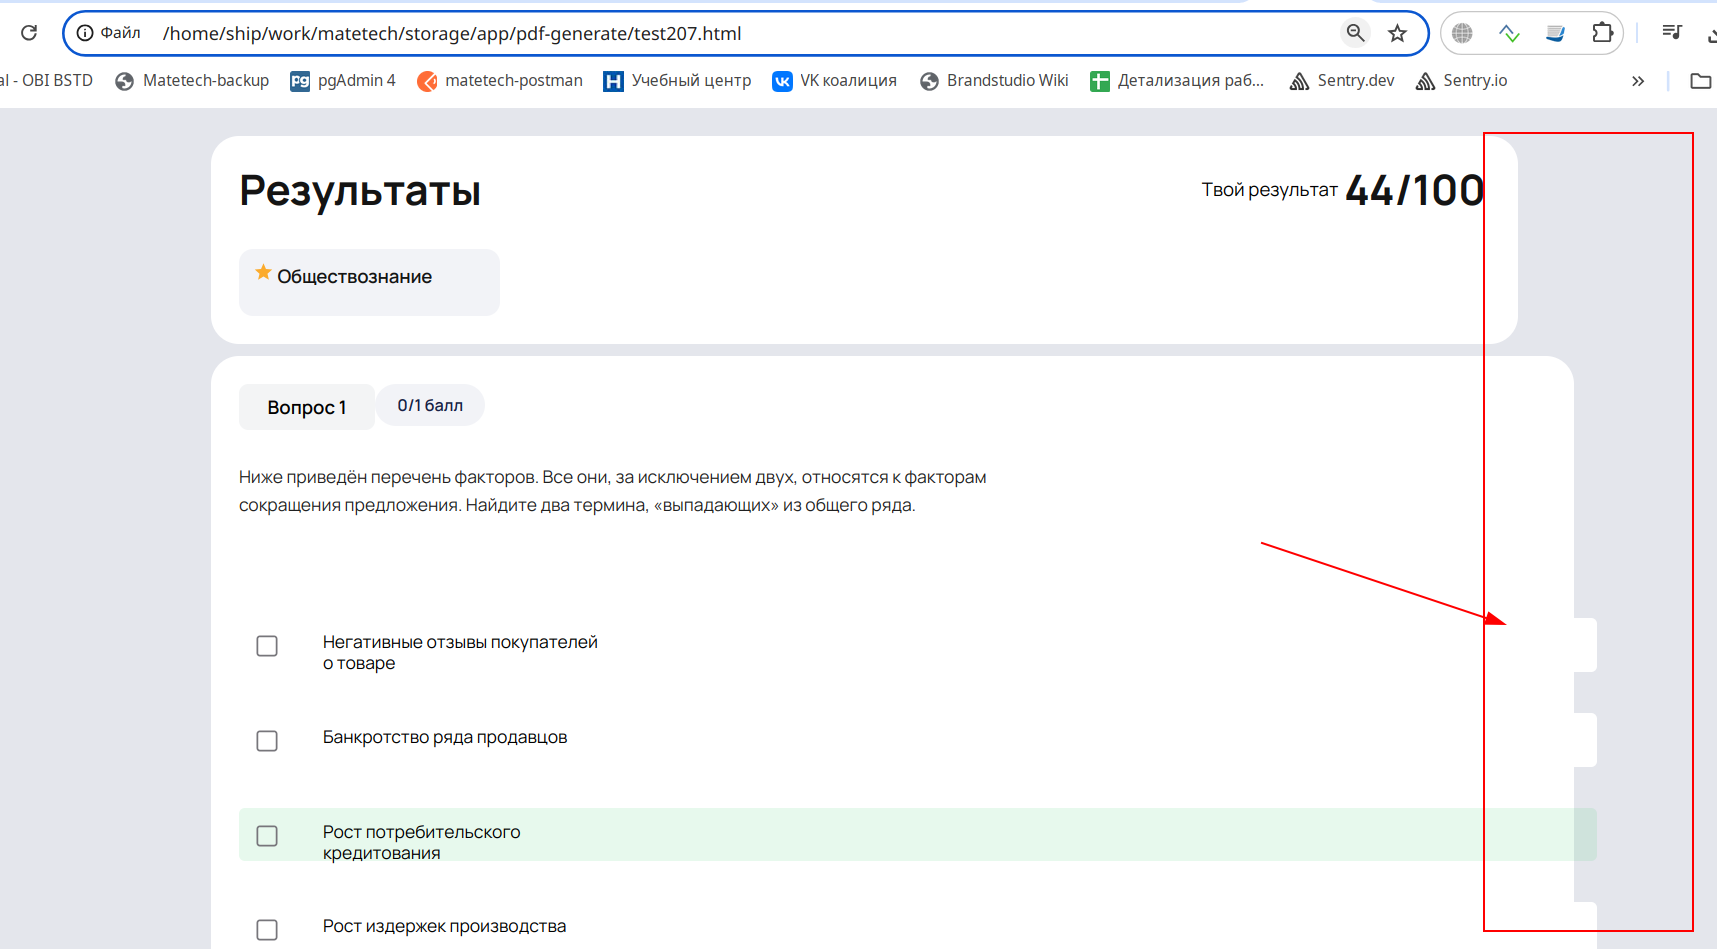Screen dimensions: 1717x949
Task: Check the highlighted Рост потребительского кредитования option
Action: (267, 835)
